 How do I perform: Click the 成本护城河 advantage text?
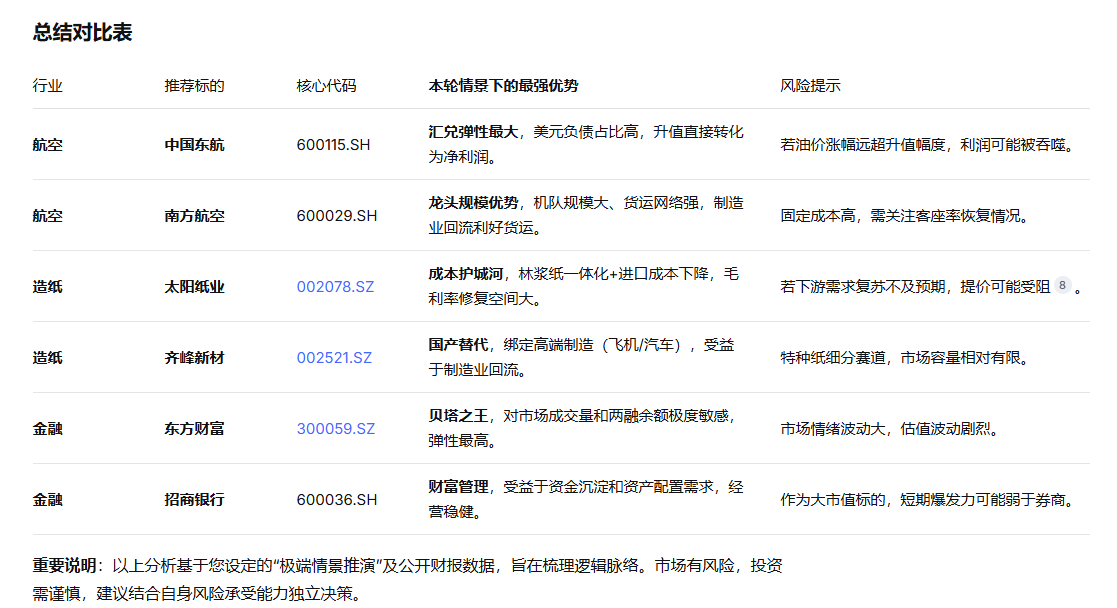point(466,274)
